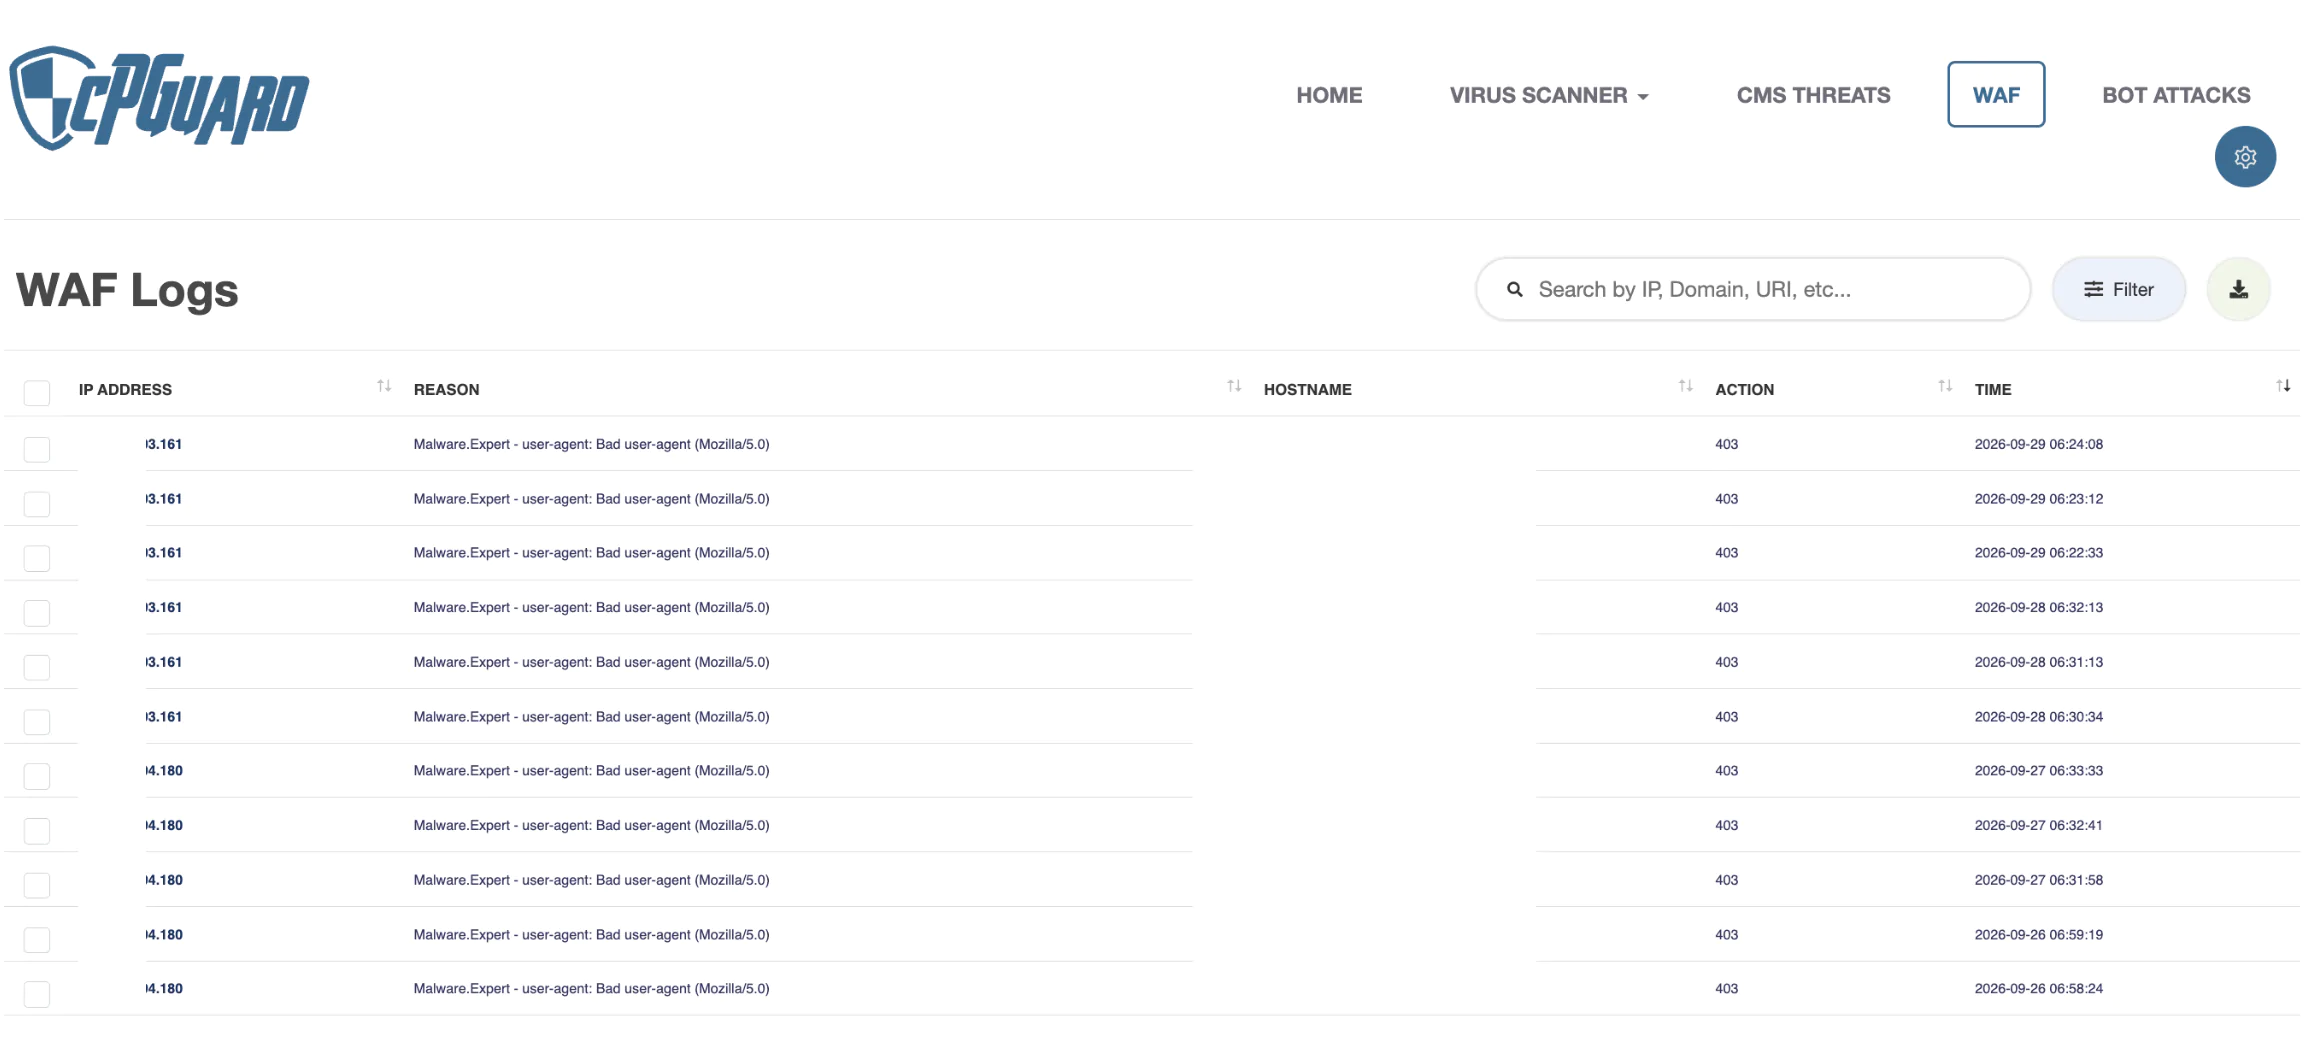This screenshot has width=2320, height=1052.
Task: Click the search magnifier icon
Action: [x=1515, y=290]
